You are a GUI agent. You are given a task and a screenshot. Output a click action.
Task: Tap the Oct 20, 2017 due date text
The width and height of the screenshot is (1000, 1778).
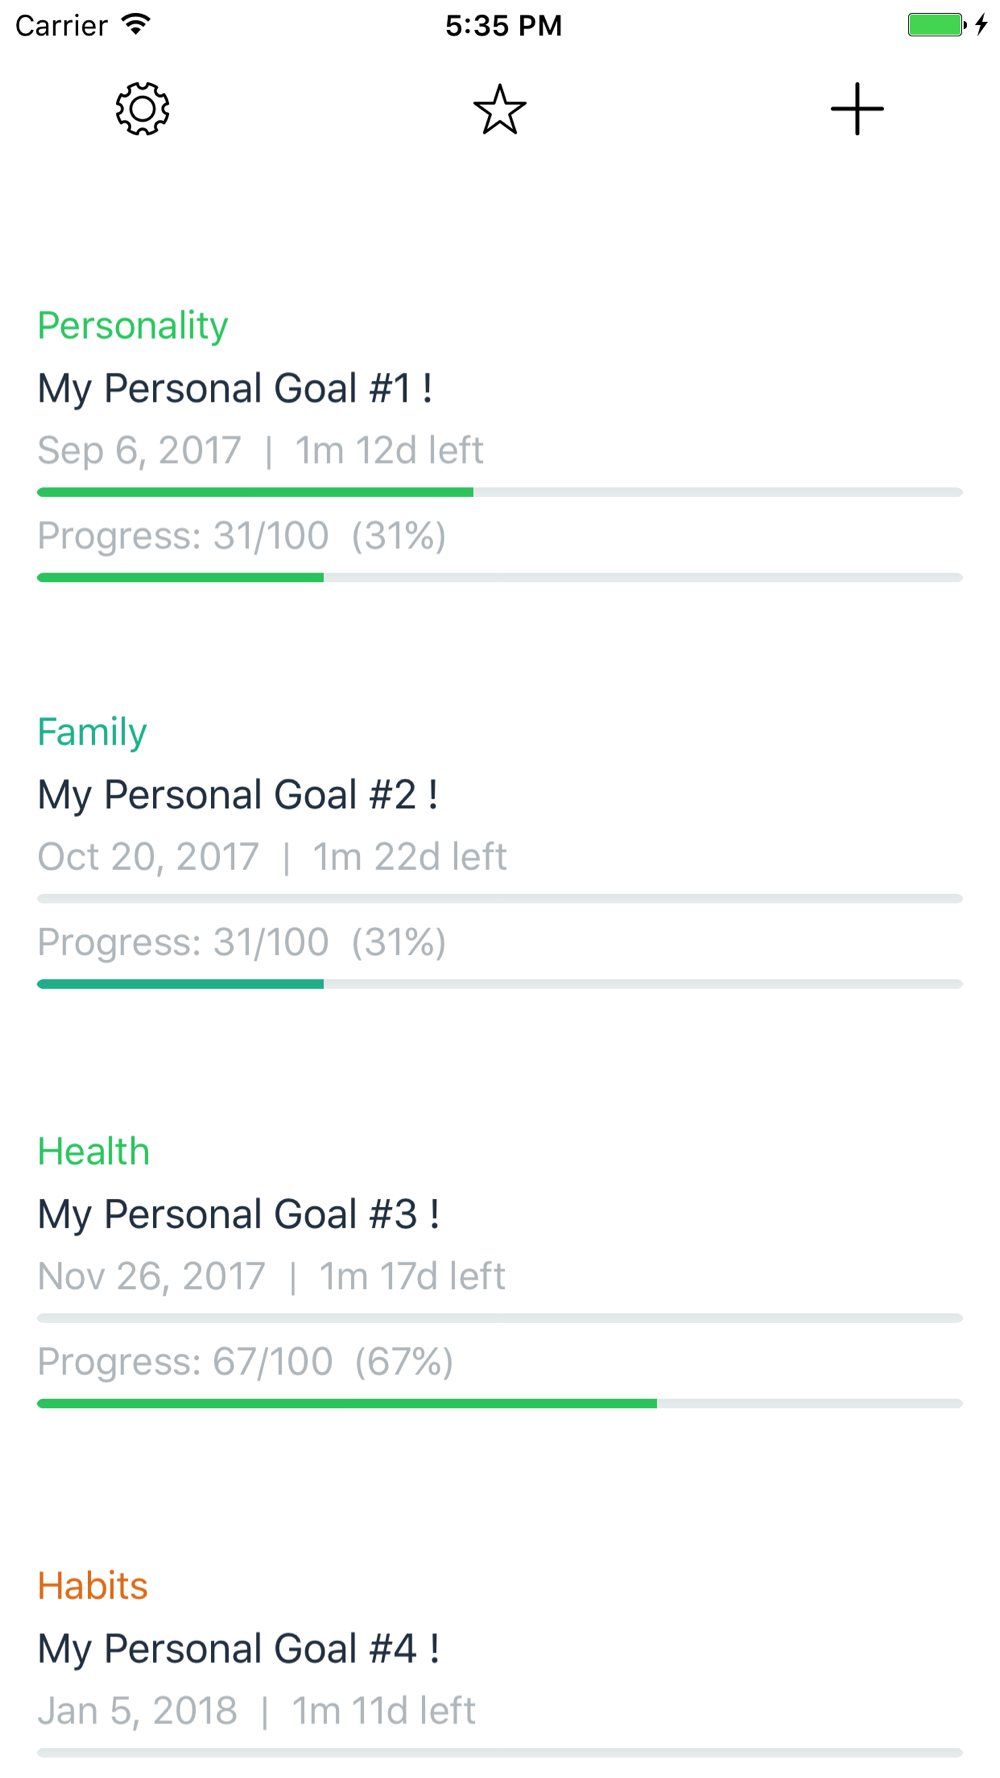[148, 857]
